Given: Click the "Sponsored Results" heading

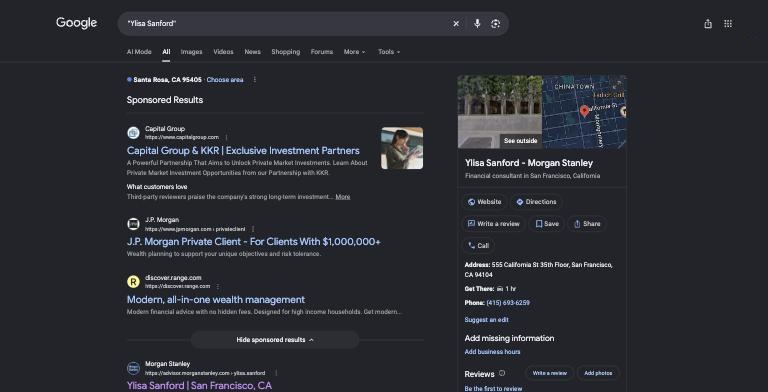Looking at the screenshot, I should click(x=165, y=100).
